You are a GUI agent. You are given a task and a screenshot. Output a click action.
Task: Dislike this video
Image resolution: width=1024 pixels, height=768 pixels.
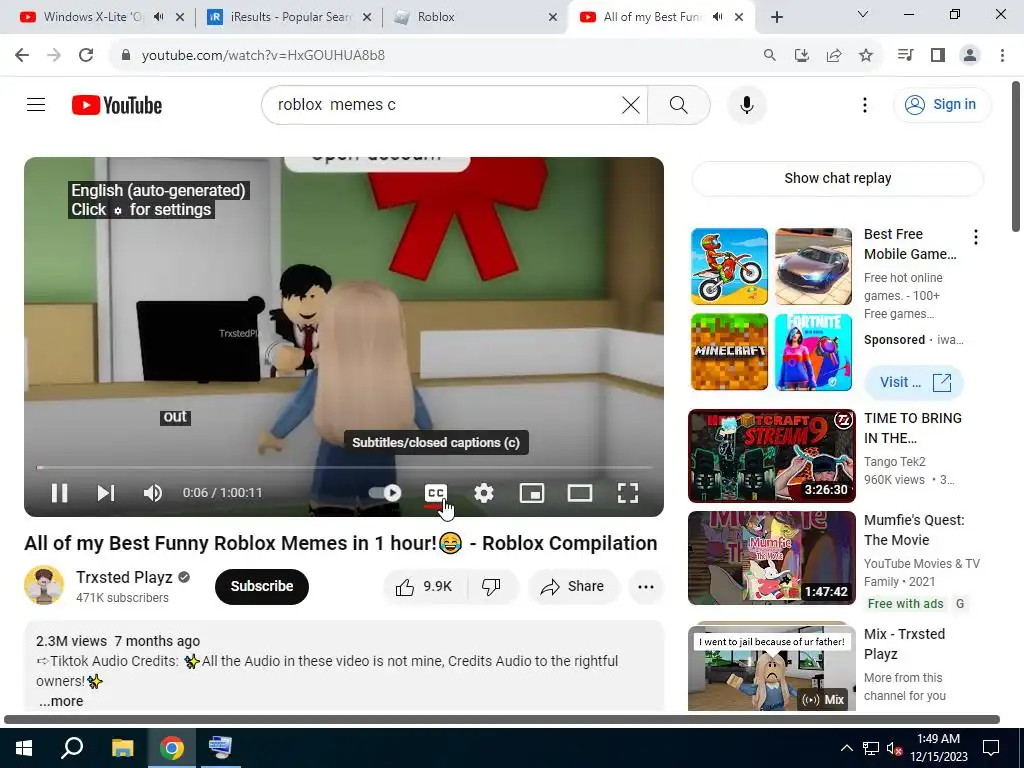point(491,586)
